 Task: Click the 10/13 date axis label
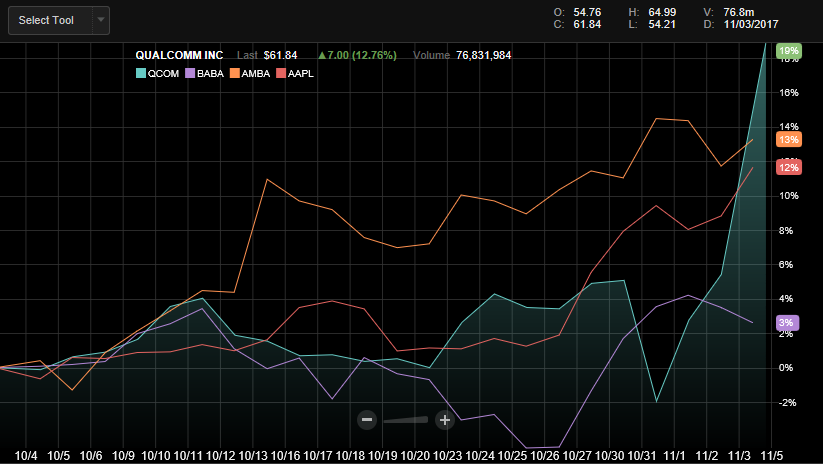pyautogui.click(x=253, y=456)
